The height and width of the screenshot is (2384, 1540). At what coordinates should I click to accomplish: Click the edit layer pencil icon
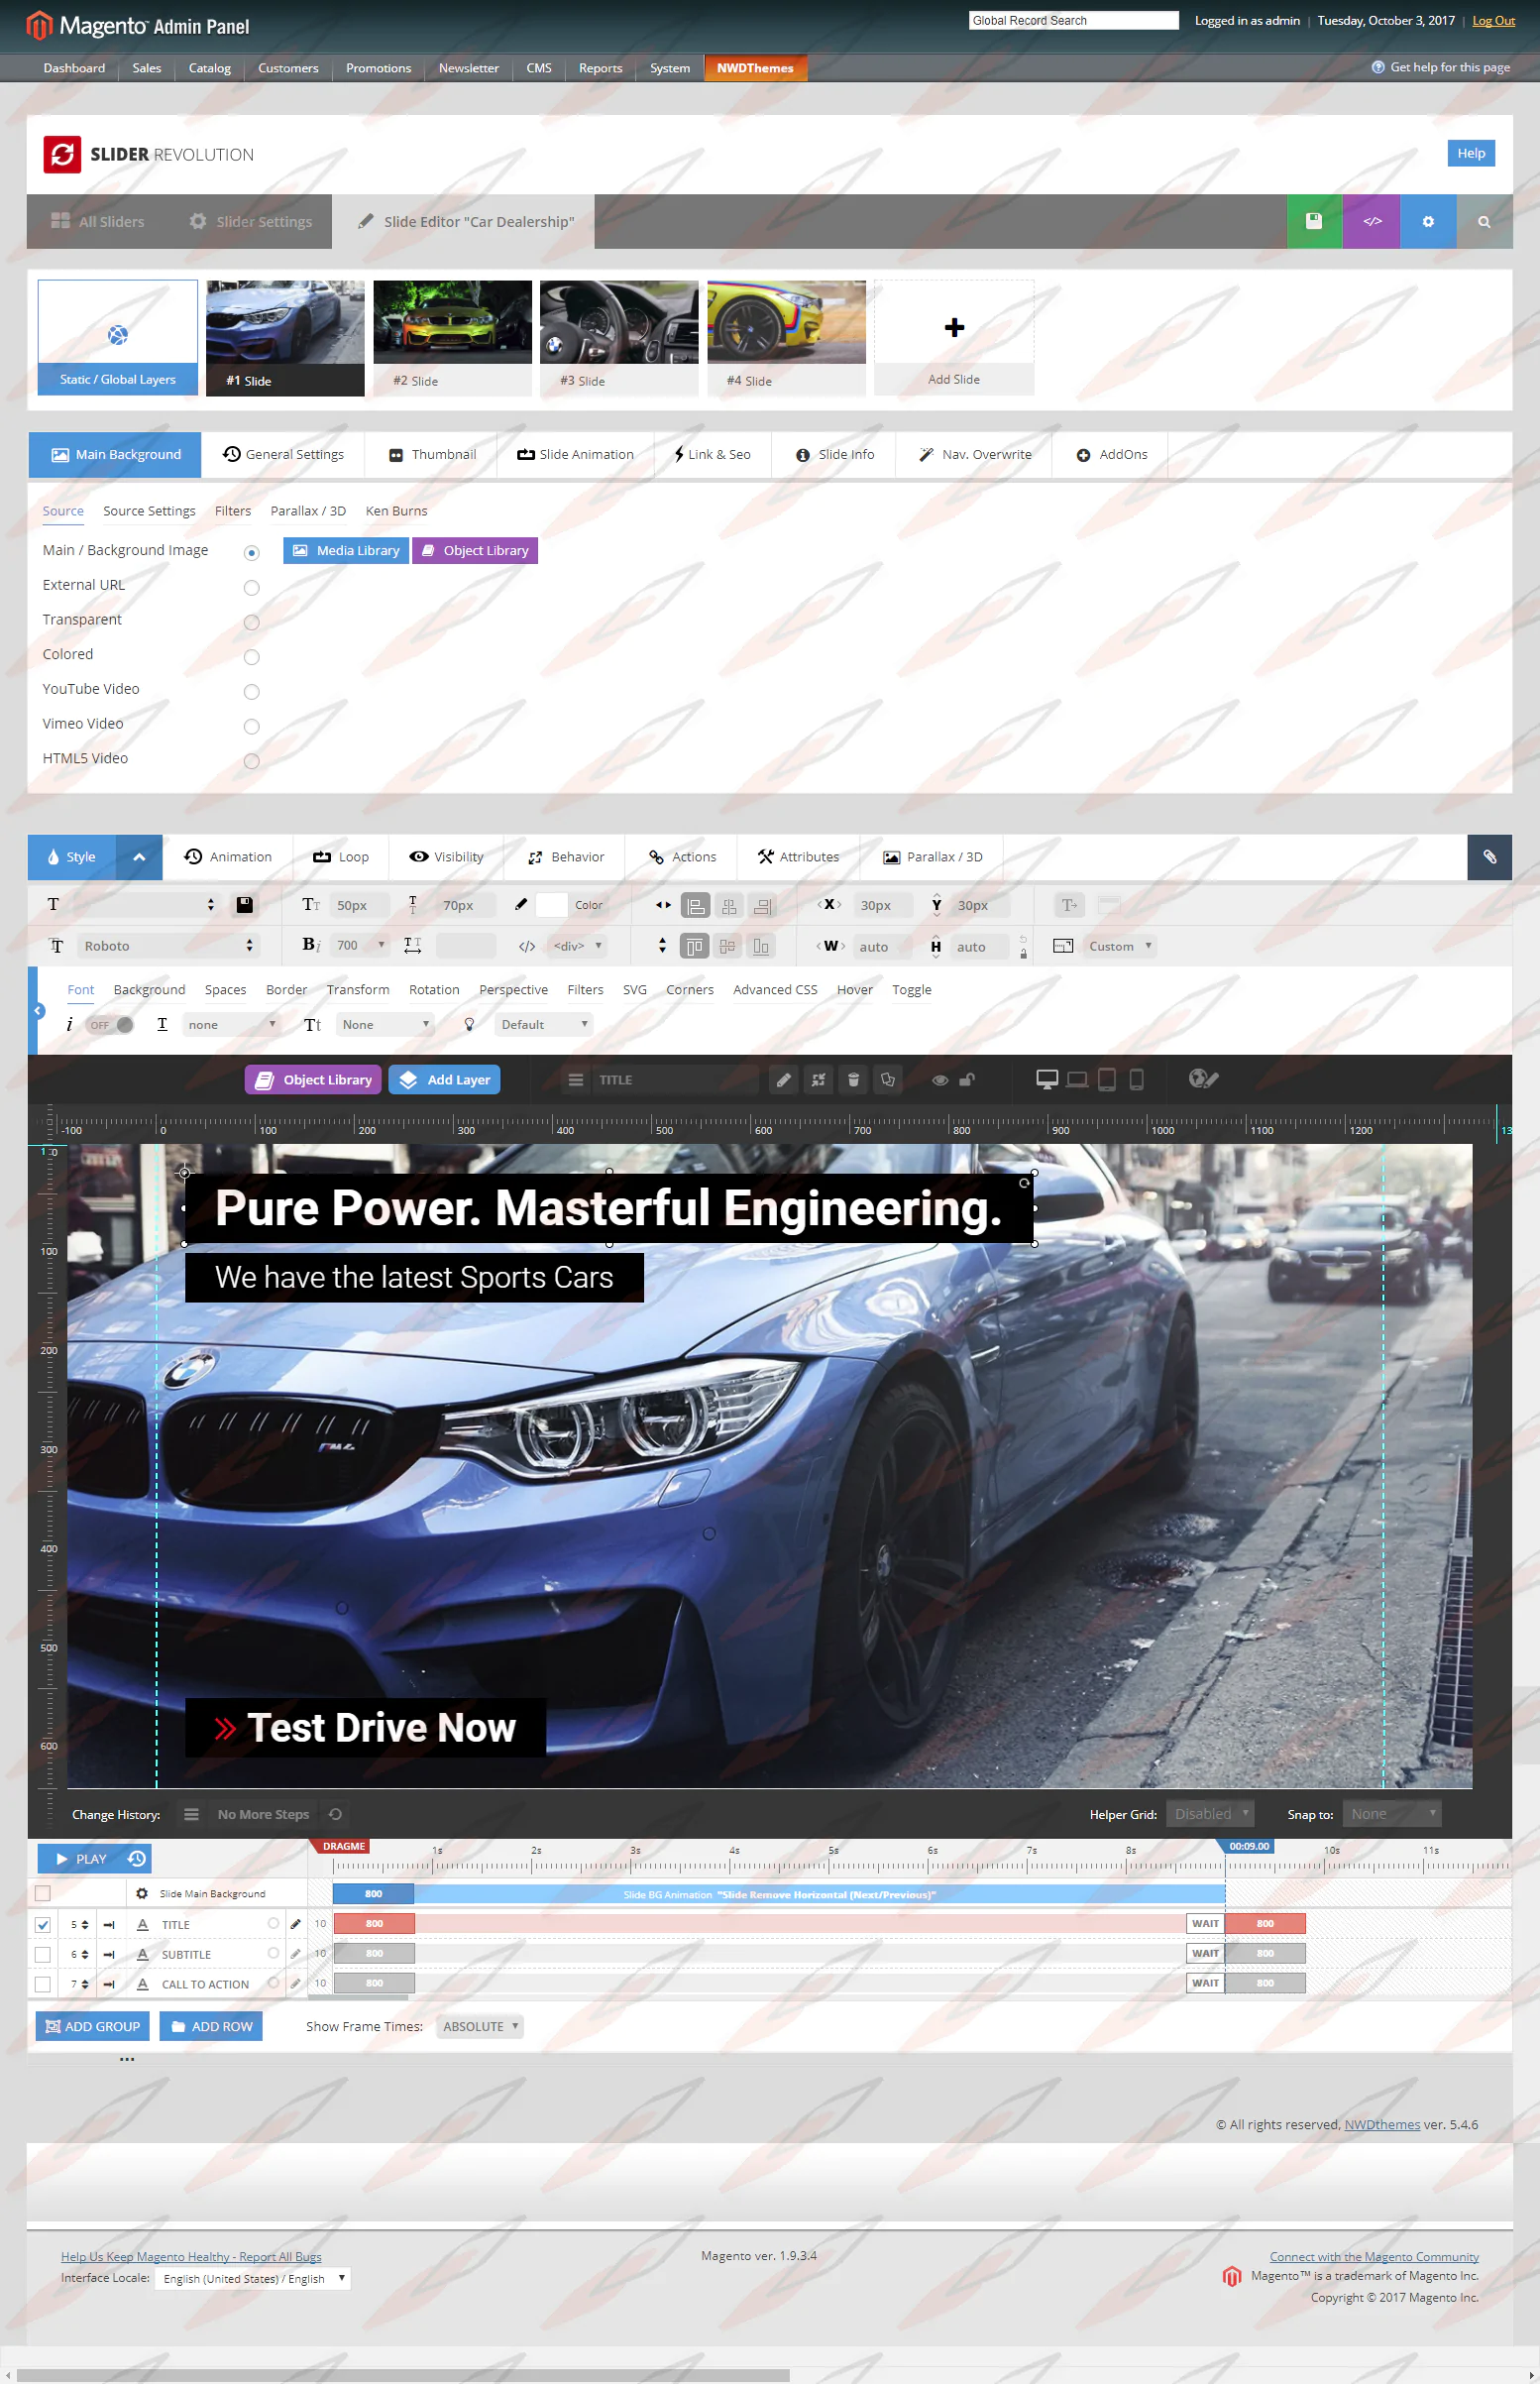(x=784, y=1080)
